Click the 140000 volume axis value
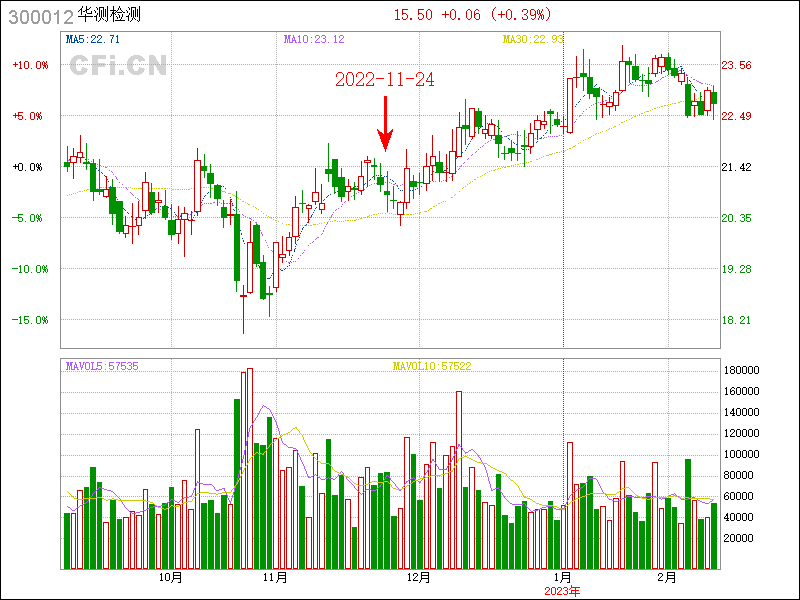 742,412
